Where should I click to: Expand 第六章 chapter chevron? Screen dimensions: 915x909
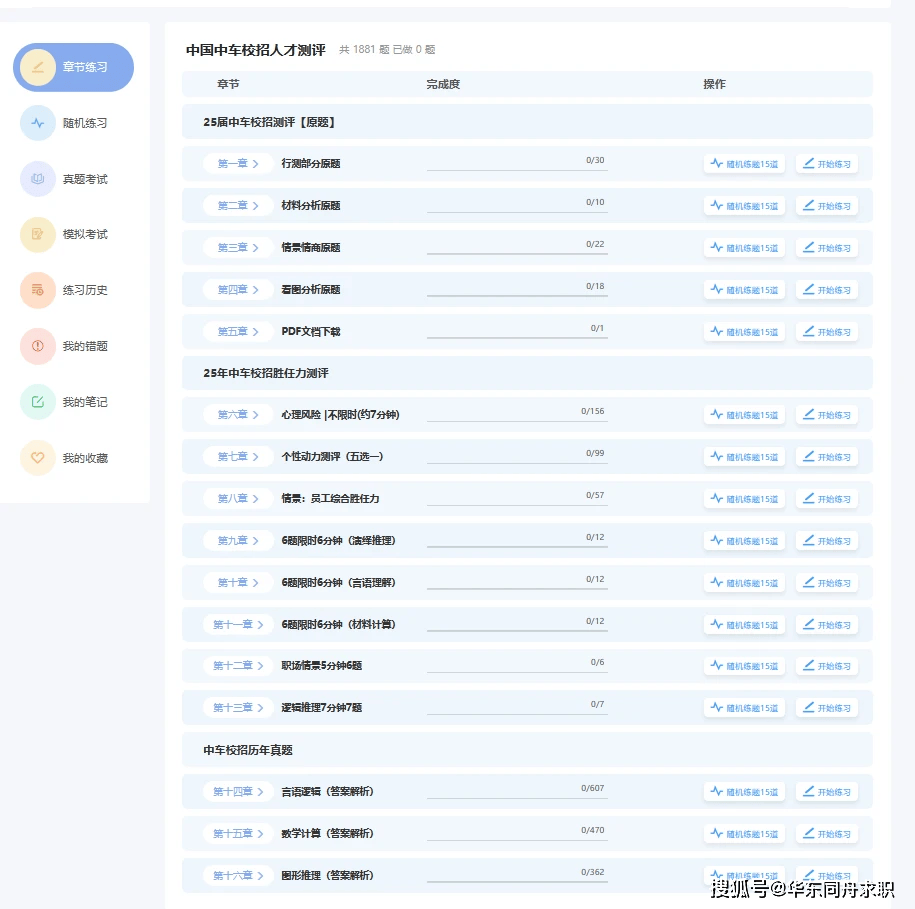pos(256,415)
